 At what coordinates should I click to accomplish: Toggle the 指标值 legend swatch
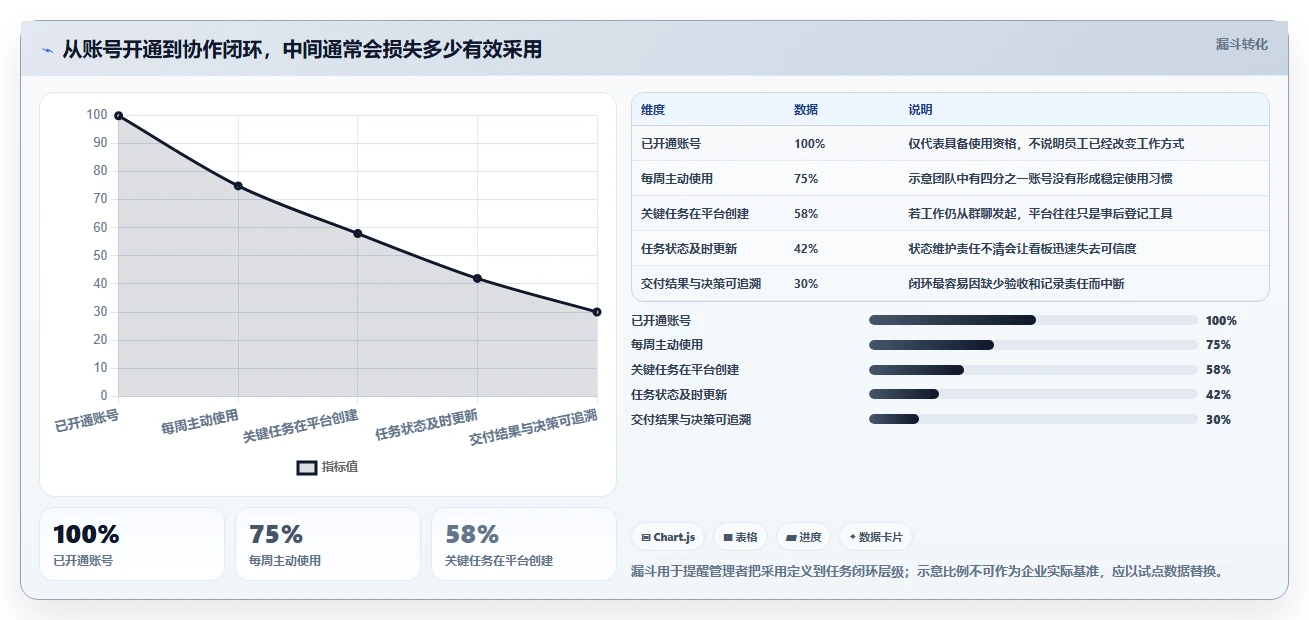pyautogui.click(x=307, y=467)
